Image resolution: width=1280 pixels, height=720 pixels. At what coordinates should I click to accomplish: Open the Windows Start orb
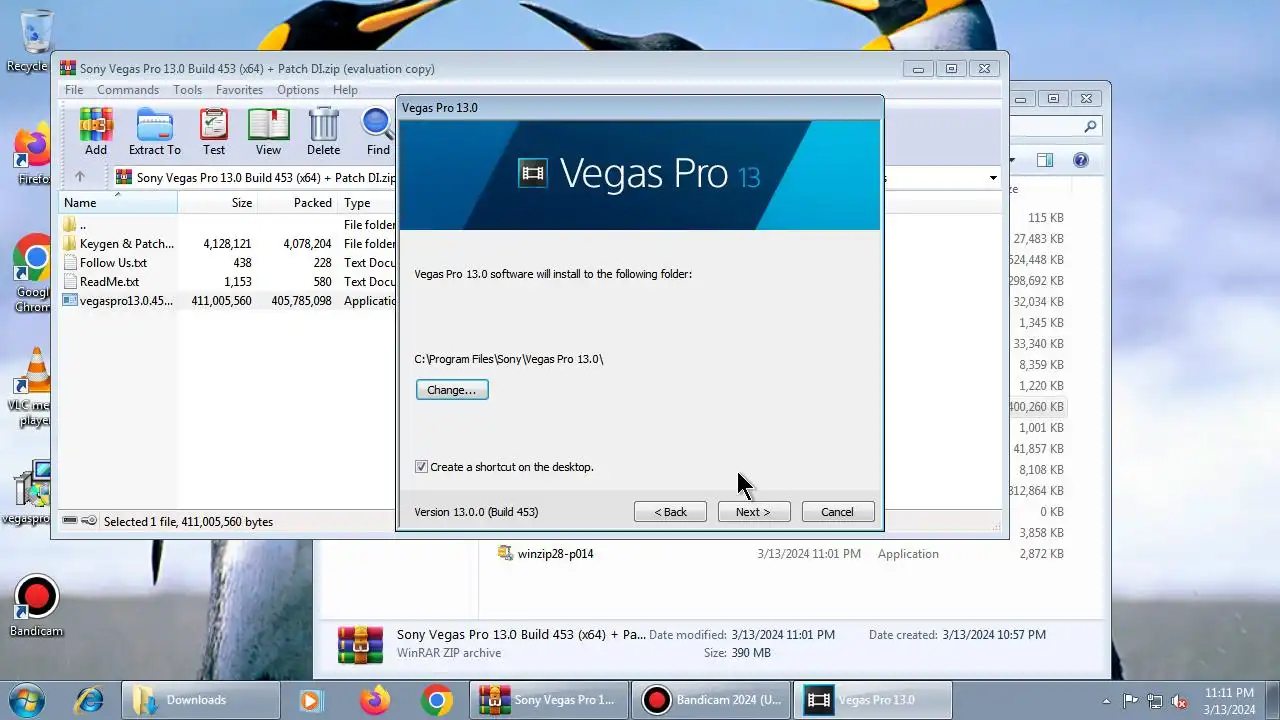(27, 699)
